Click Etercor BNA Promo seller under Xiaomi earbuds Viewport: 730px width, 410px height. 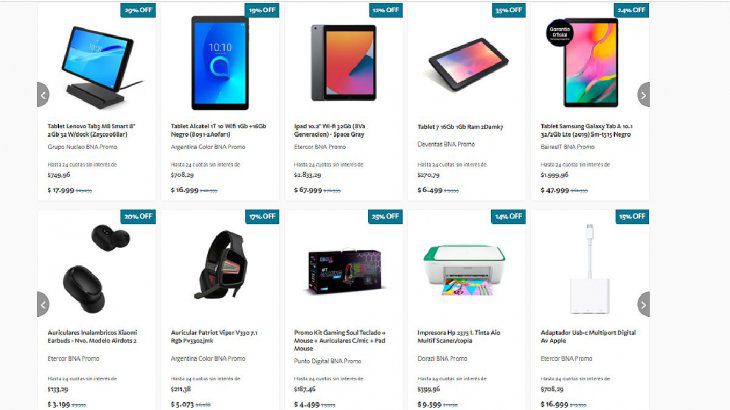click(74, 359)
